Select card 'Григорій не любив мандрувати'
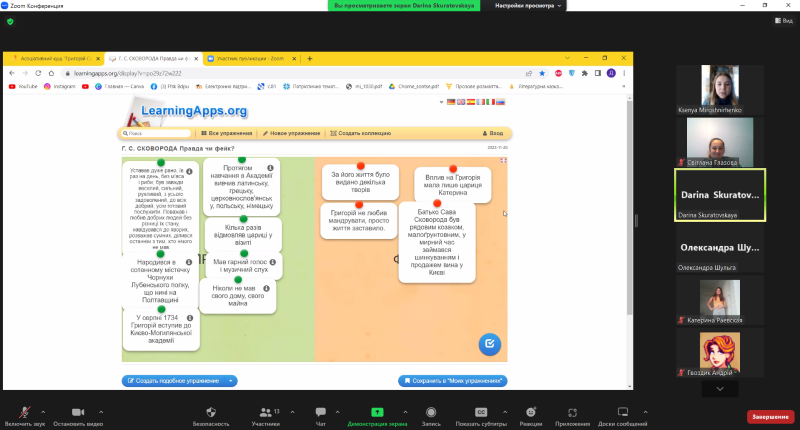Screen dimensions: 800x430 (x=359, y=220)
